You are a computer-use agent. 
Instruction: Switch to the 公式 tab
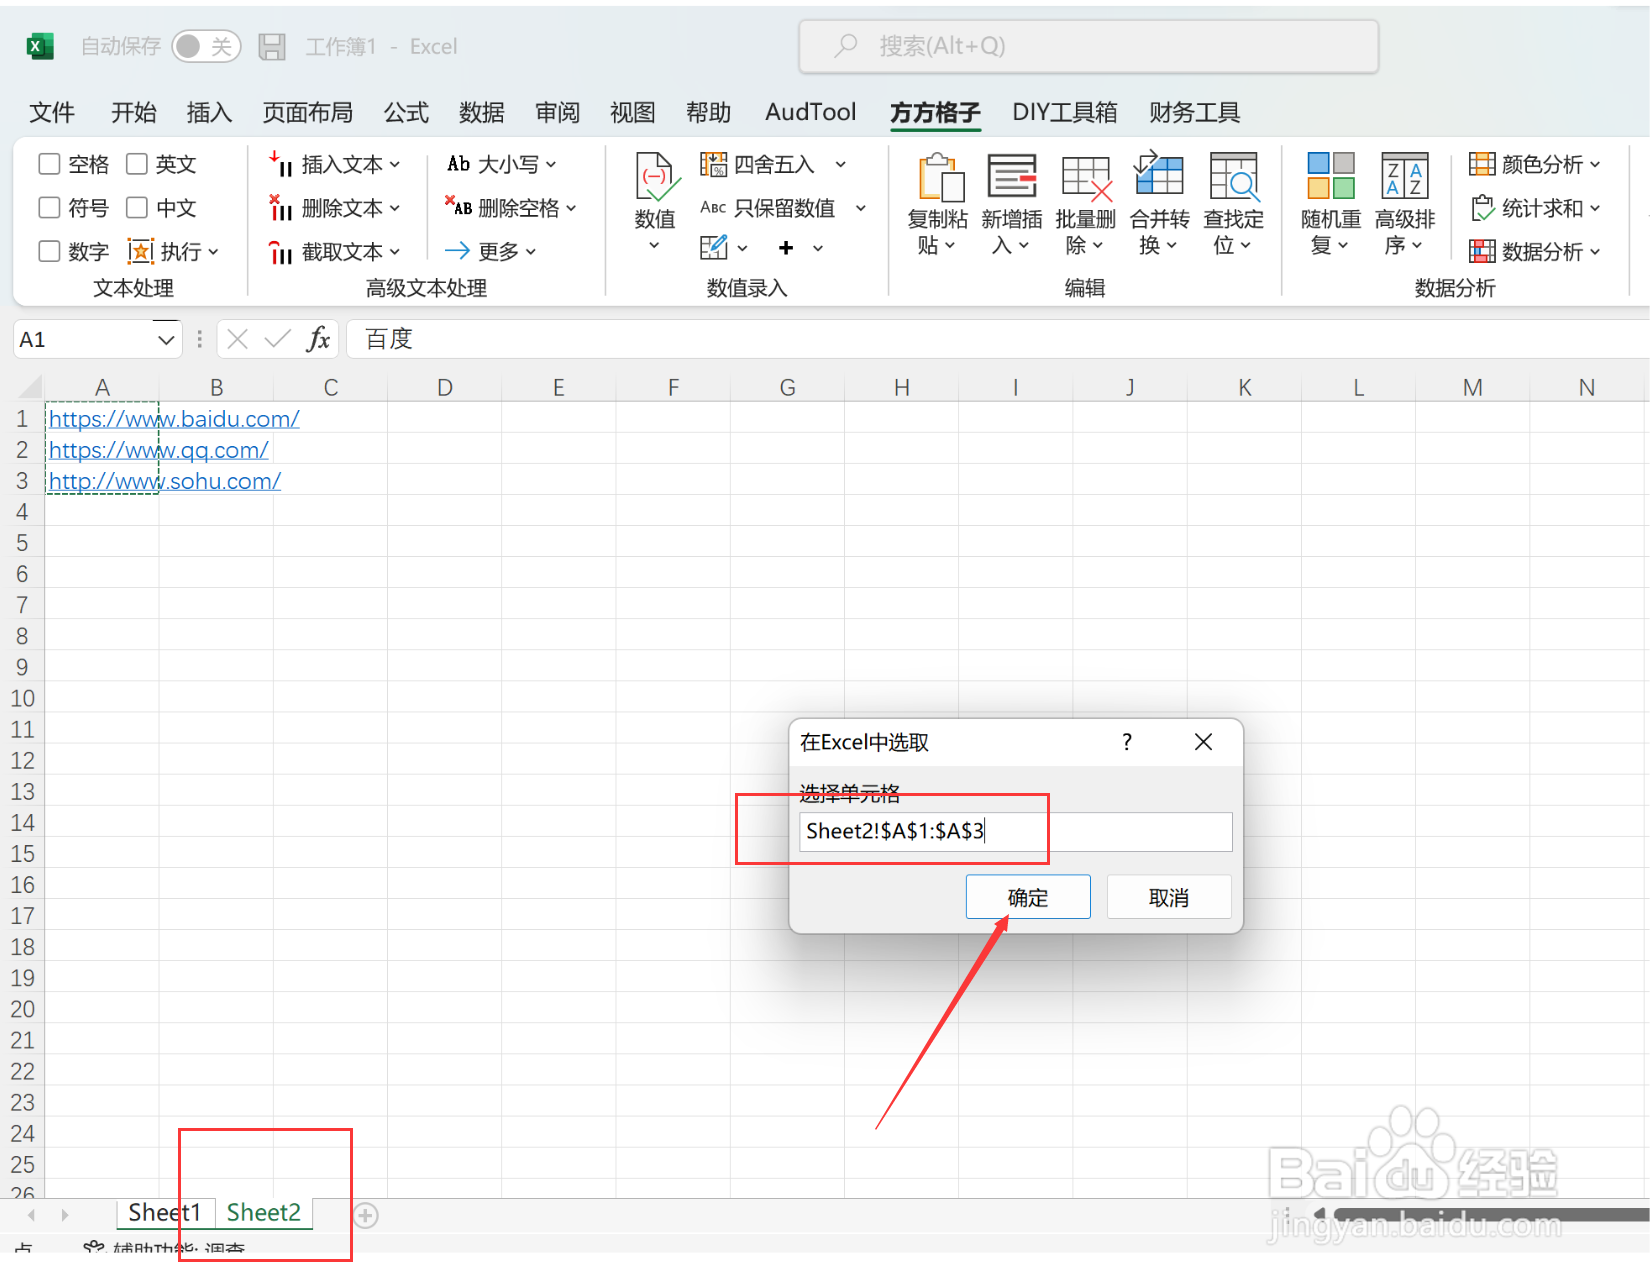[x=406, y=112]
